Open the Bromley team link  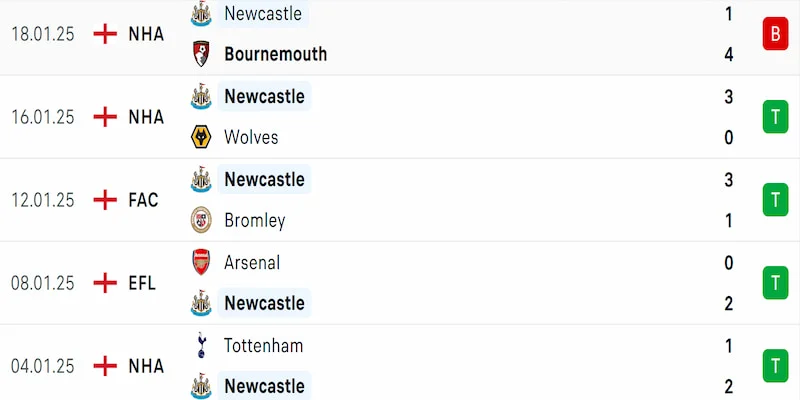point(255,220)
